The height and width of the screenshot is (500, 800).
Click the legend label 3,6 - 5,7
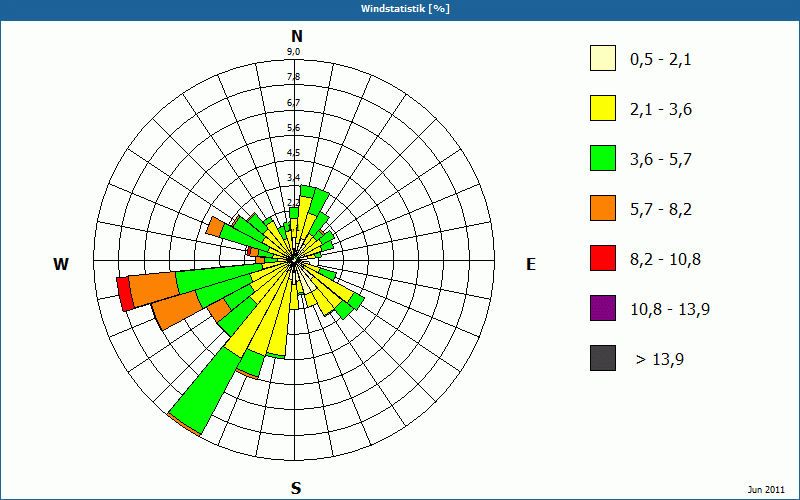(x=661, y=160)
